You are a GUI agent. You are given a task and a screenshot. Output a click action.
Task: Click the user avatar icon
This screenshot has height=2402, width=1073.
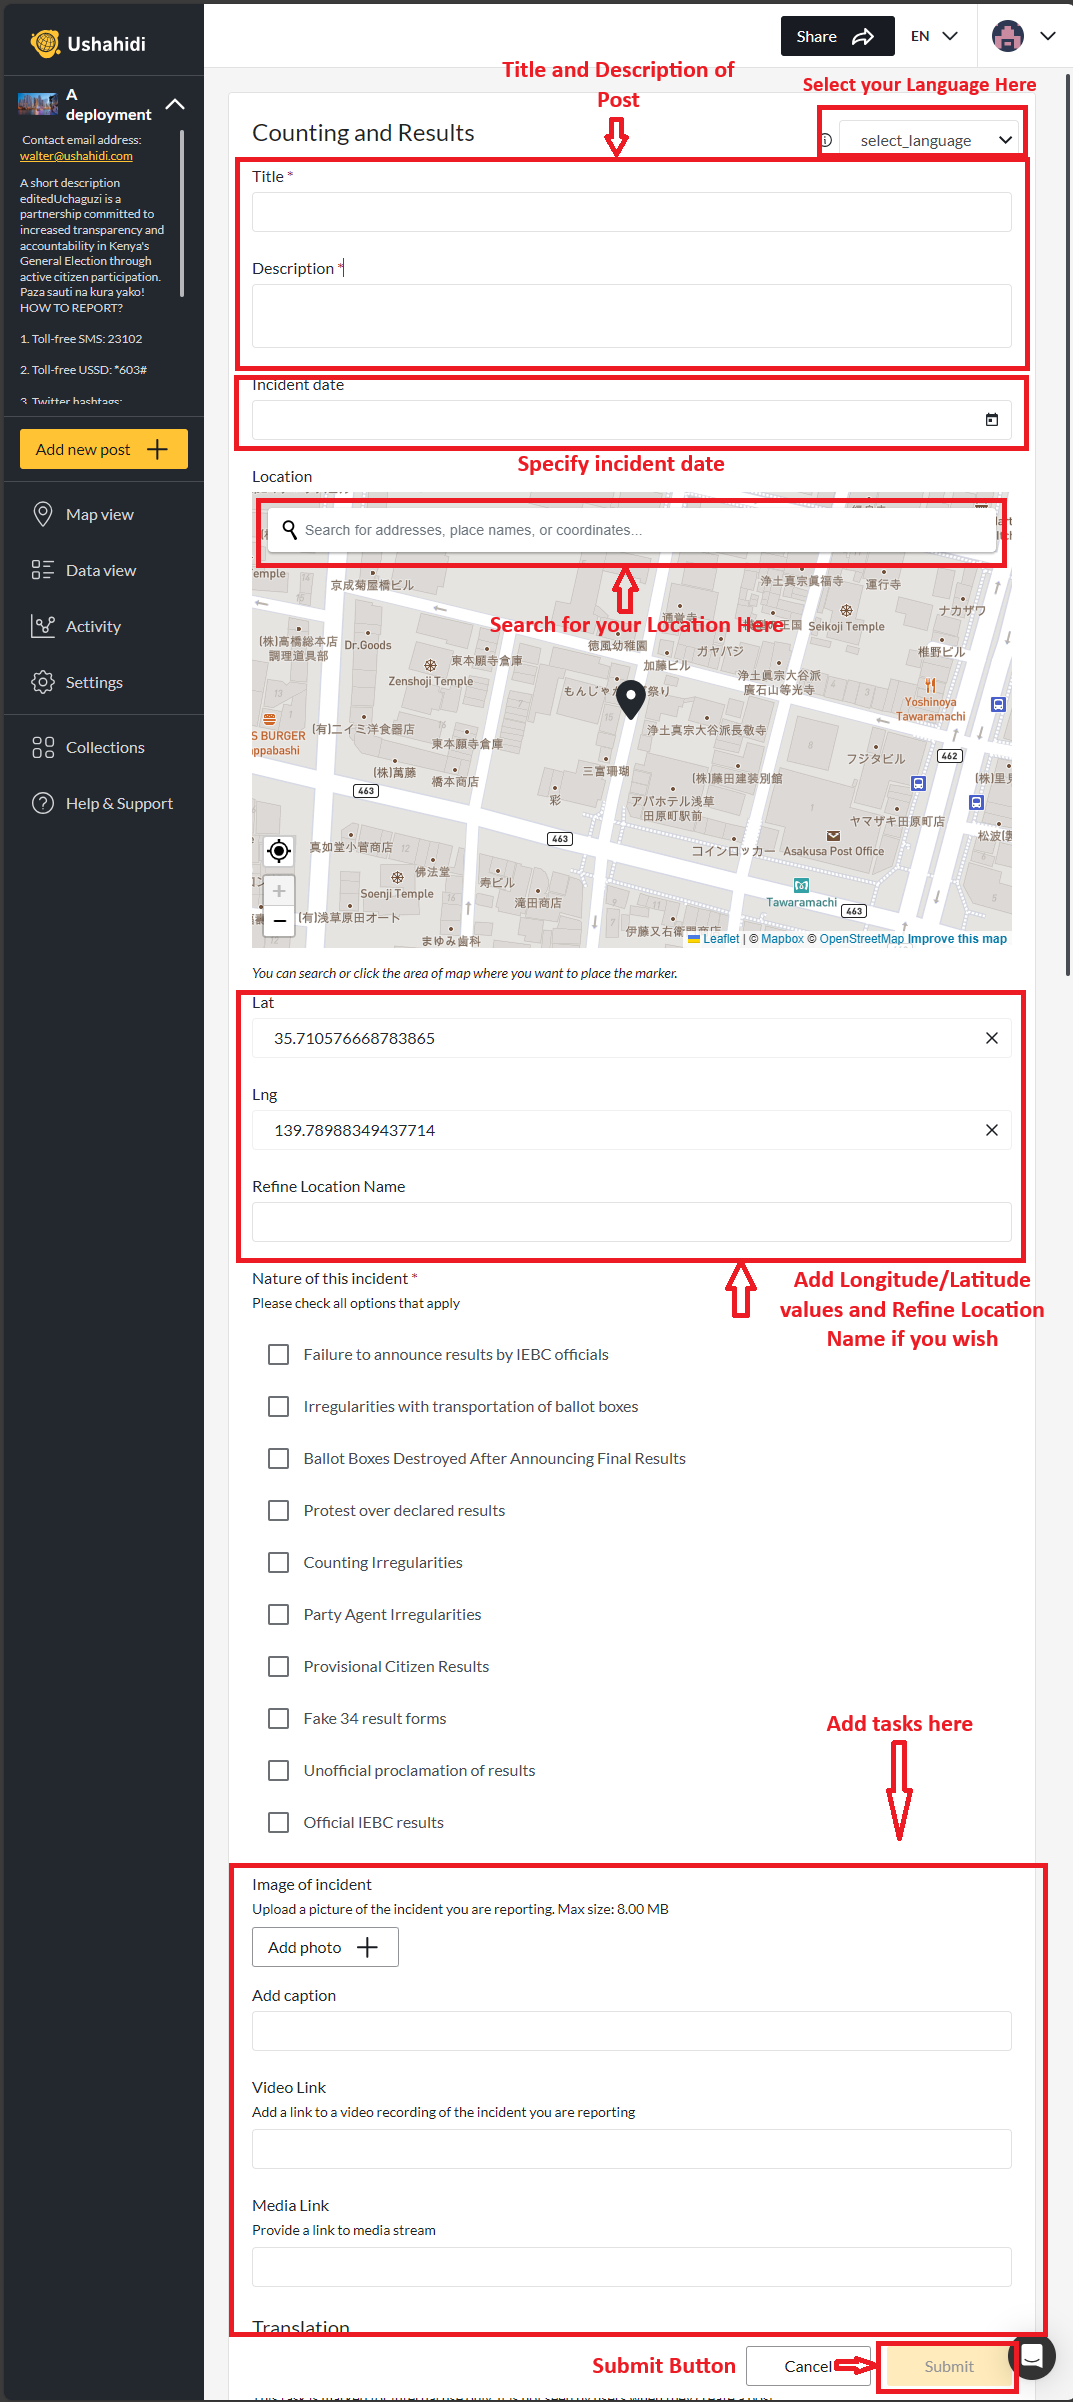(x=1008, y=36)
